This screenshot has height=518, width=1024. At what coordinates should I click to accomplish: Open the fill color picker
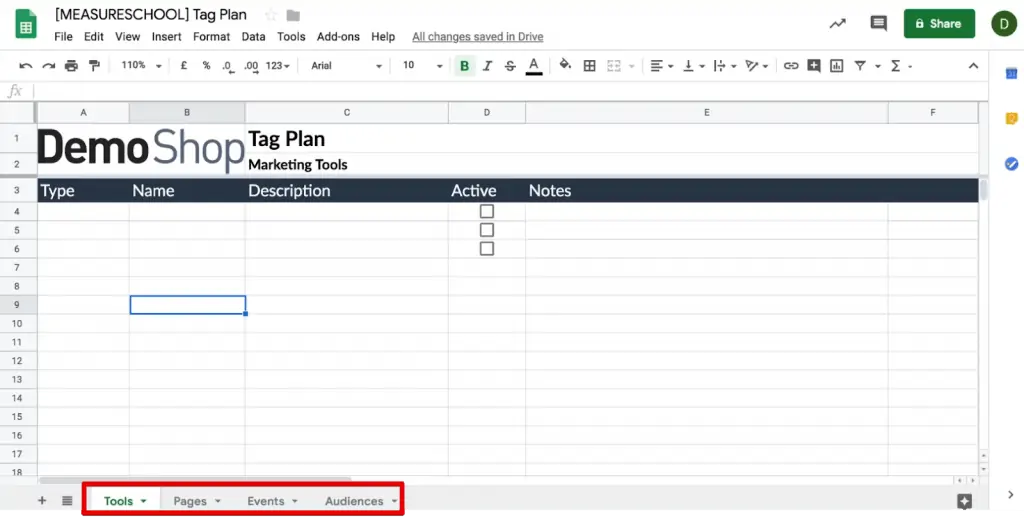coord(566,65)
